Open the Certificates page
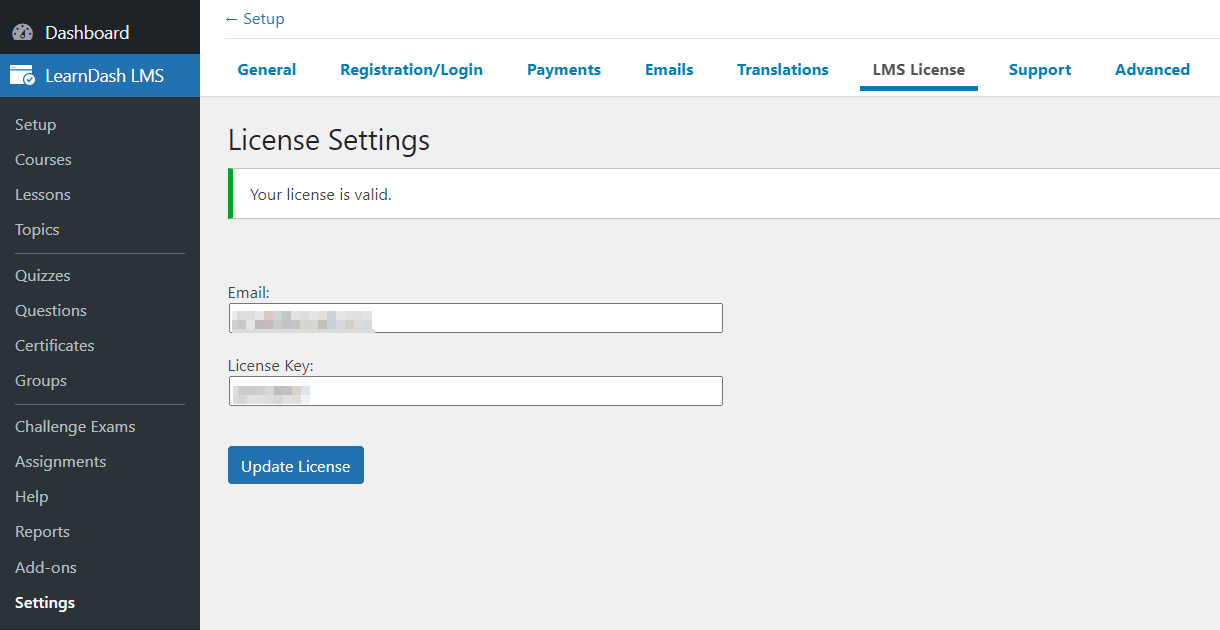Viewport: 1220px width, 630px height. pos(55,346)
